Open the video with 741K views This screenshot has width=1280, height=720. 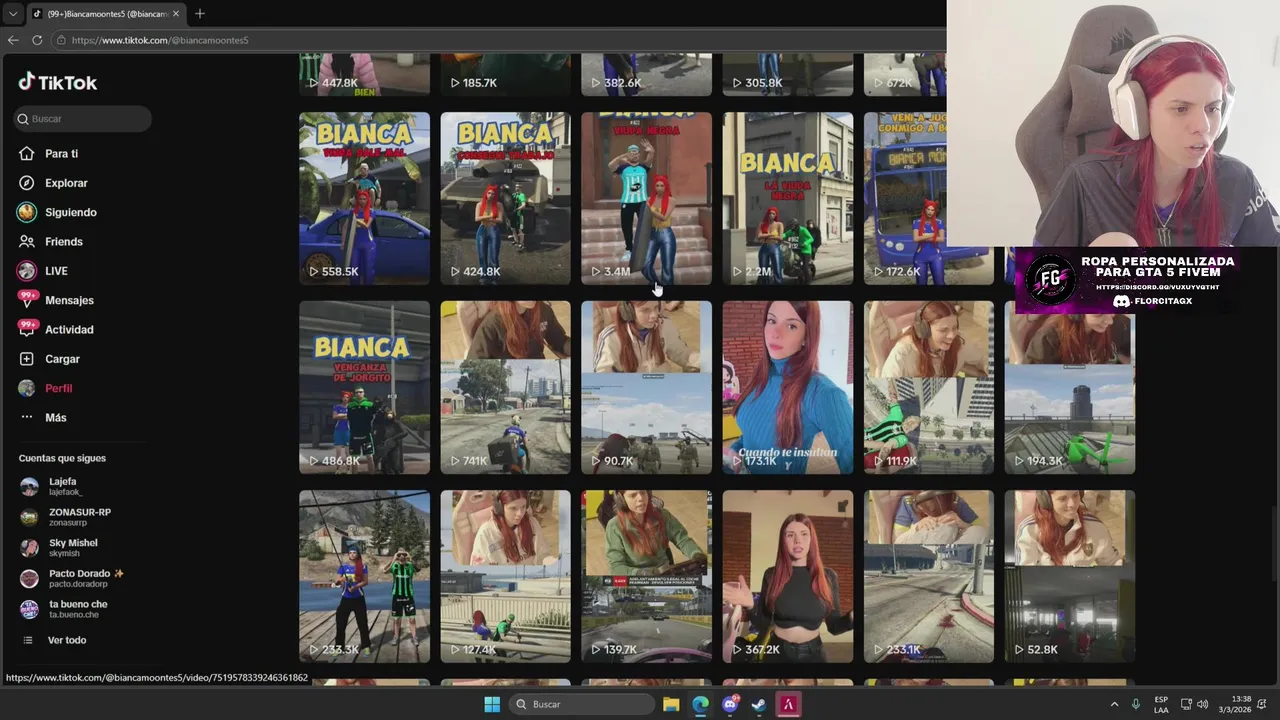[x=505, y=387]
